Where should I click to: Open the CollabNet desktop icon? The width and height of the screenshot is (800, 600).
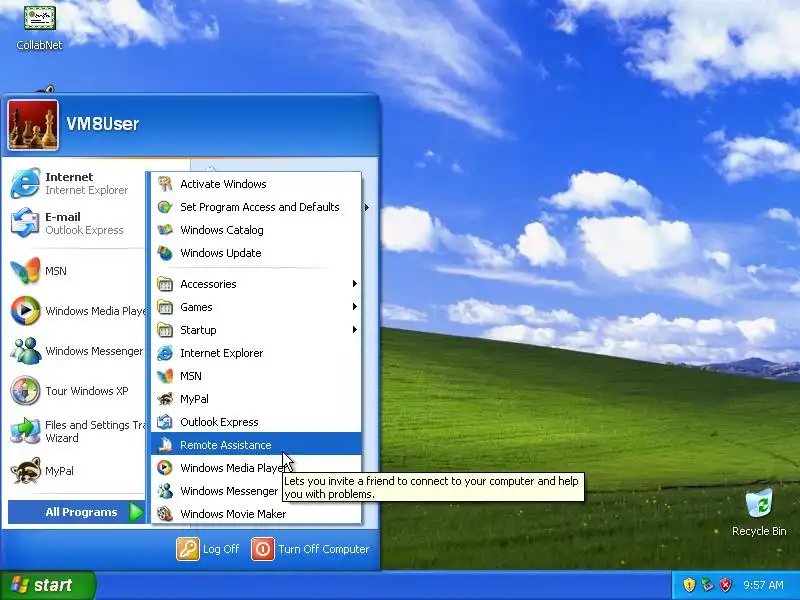[39, 28]
